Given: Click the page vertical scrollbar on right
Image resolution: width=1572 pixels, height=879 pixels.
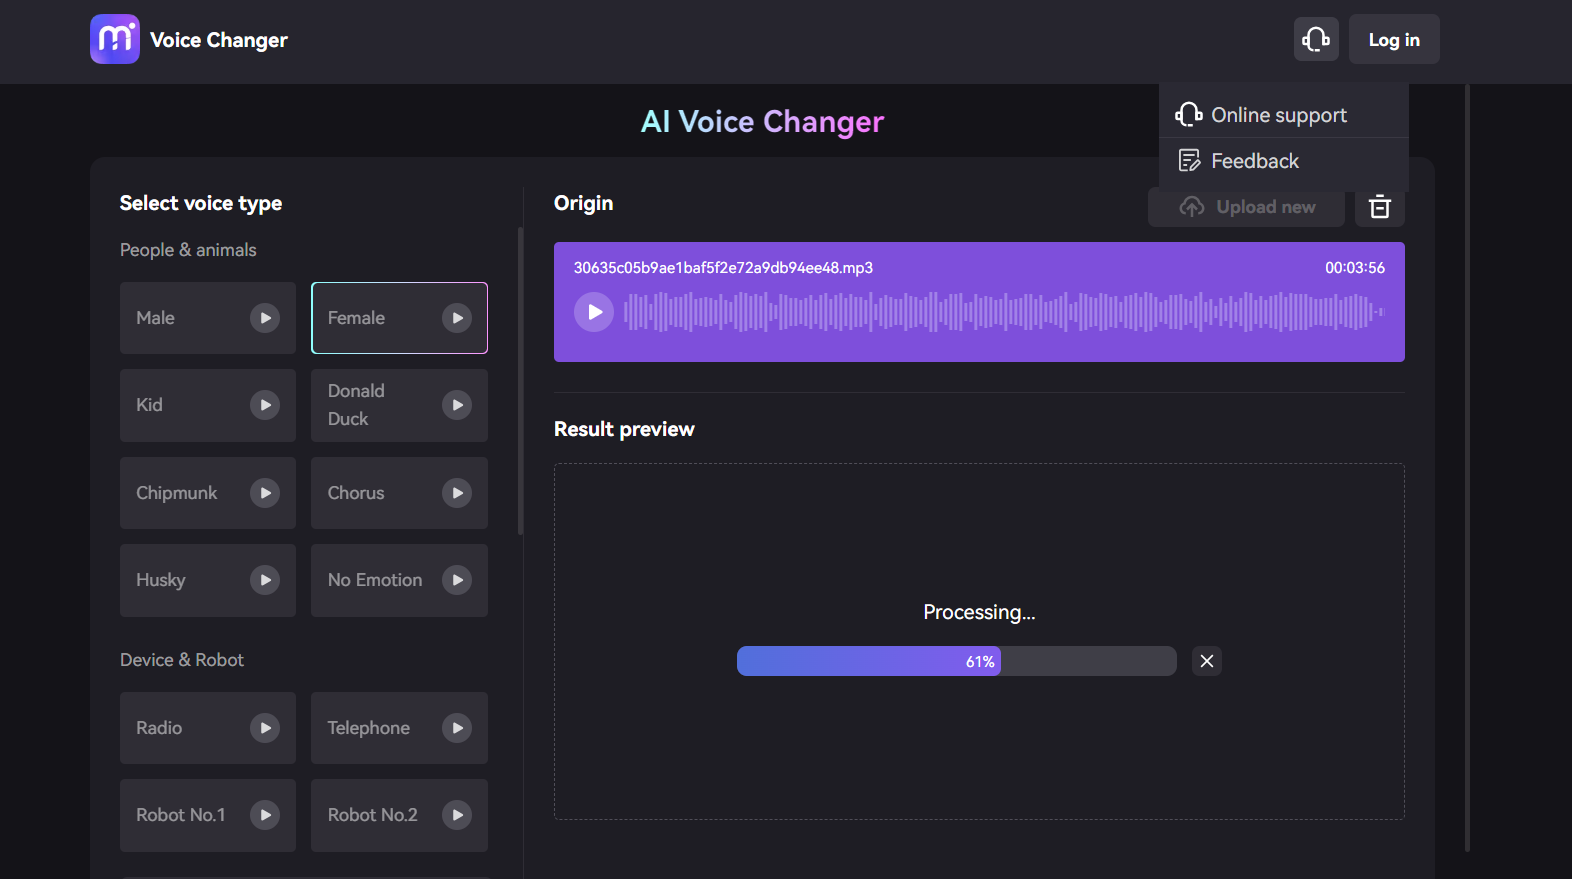Looking at the screenshot, I should coord(1467,468).
